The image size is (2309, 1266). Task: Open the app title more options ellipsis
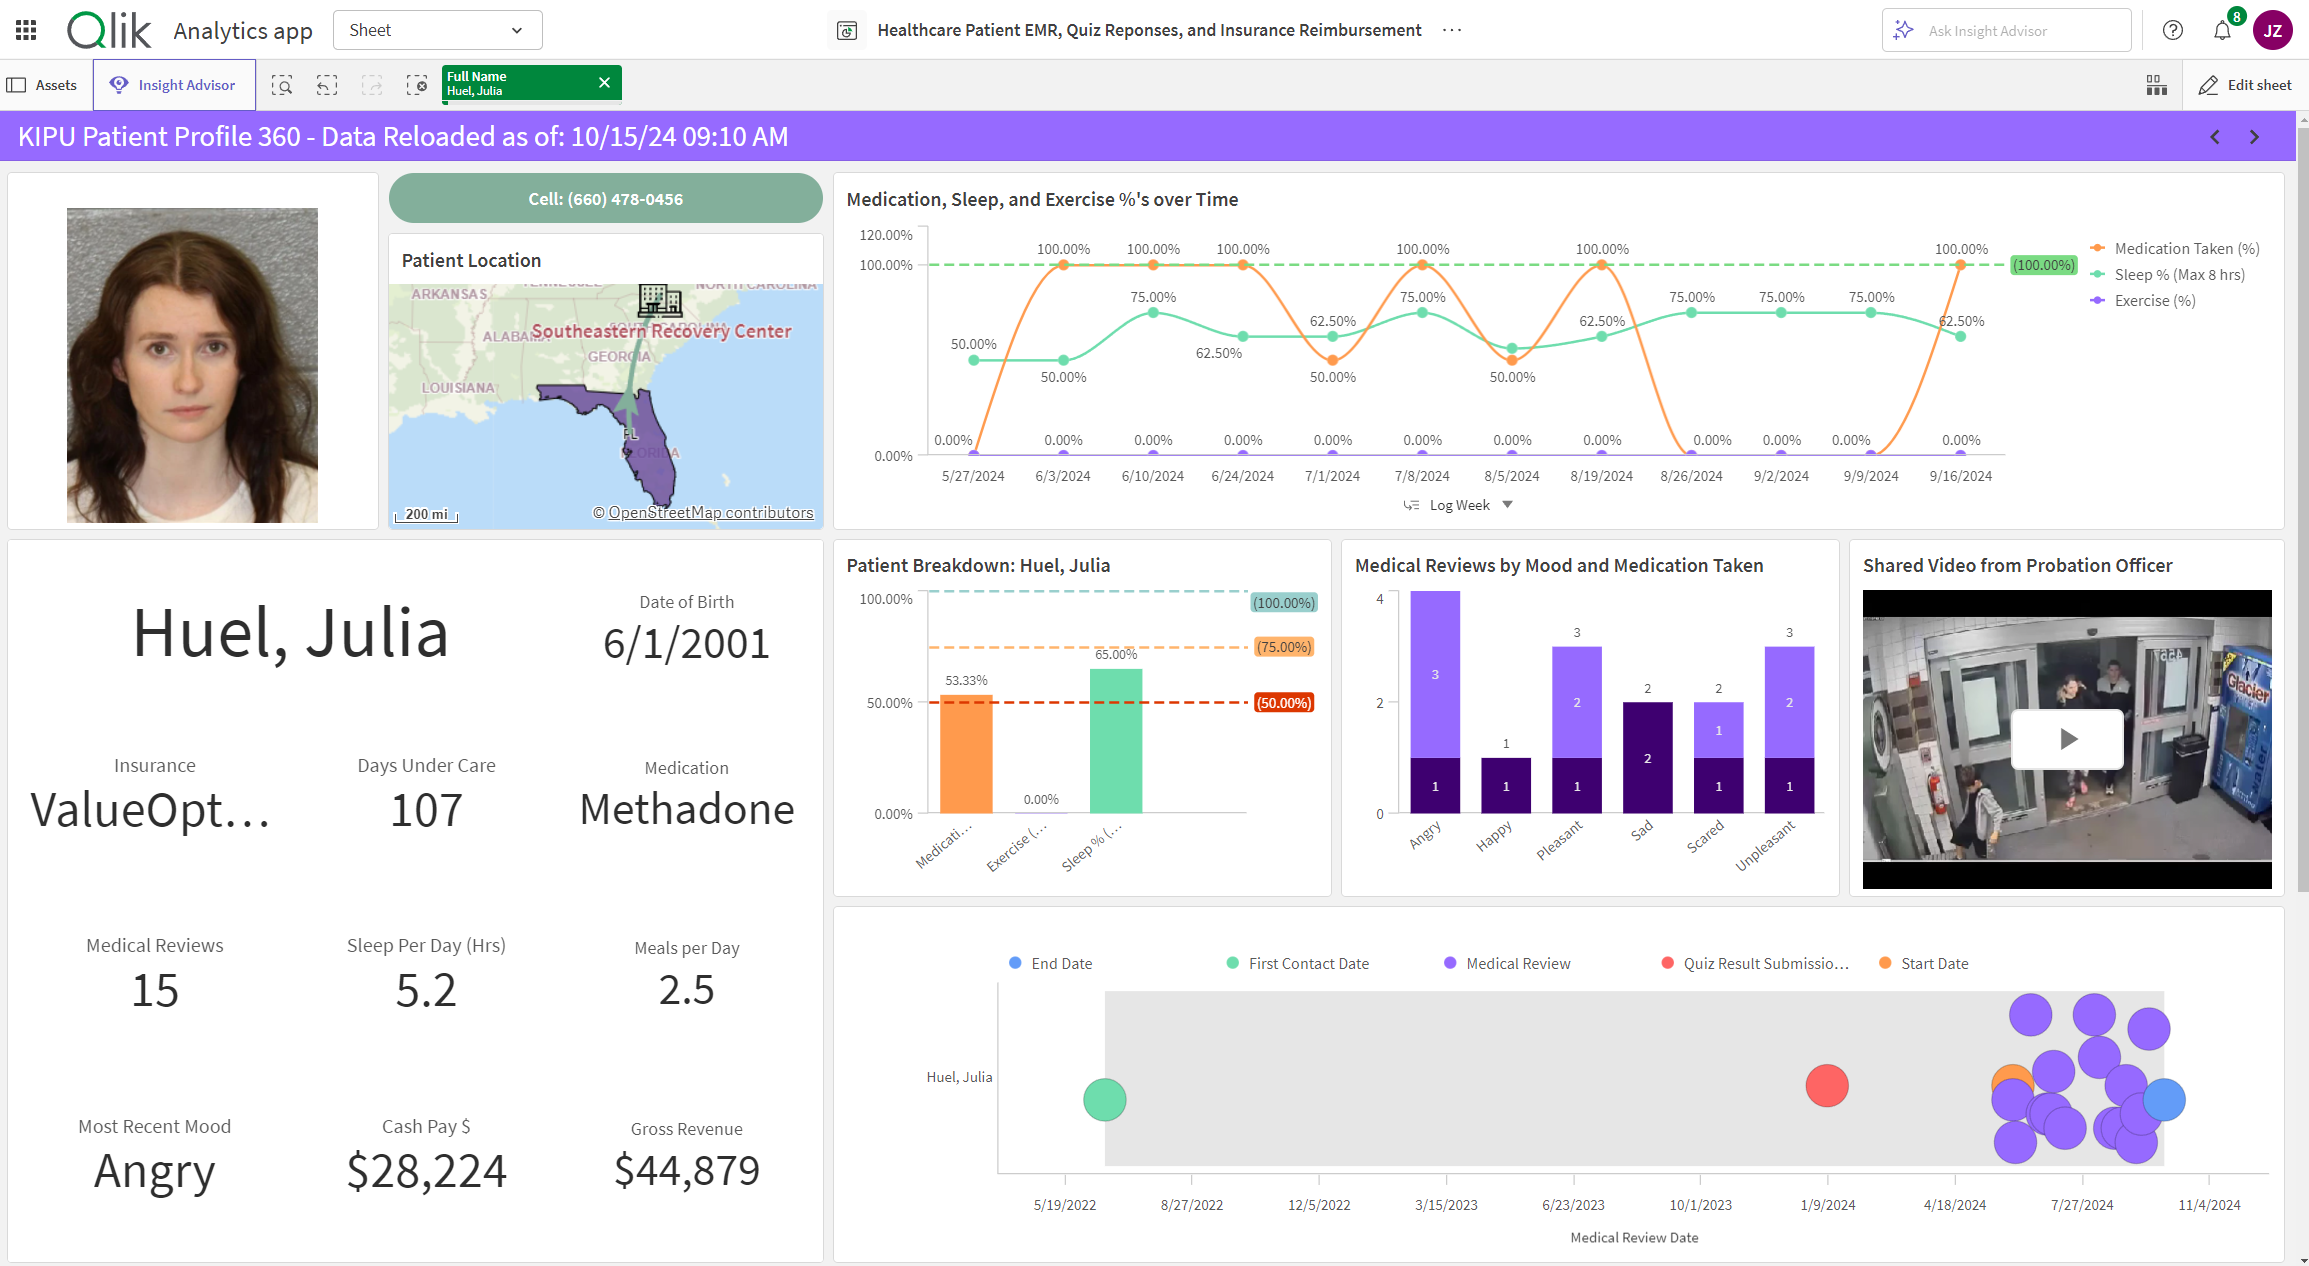pos(1451,30)
